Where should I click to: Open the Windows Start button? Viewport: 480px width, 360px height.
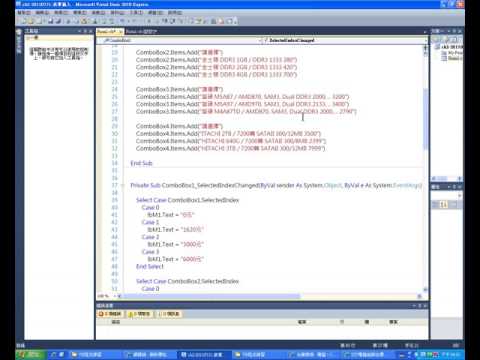(30, 354)
